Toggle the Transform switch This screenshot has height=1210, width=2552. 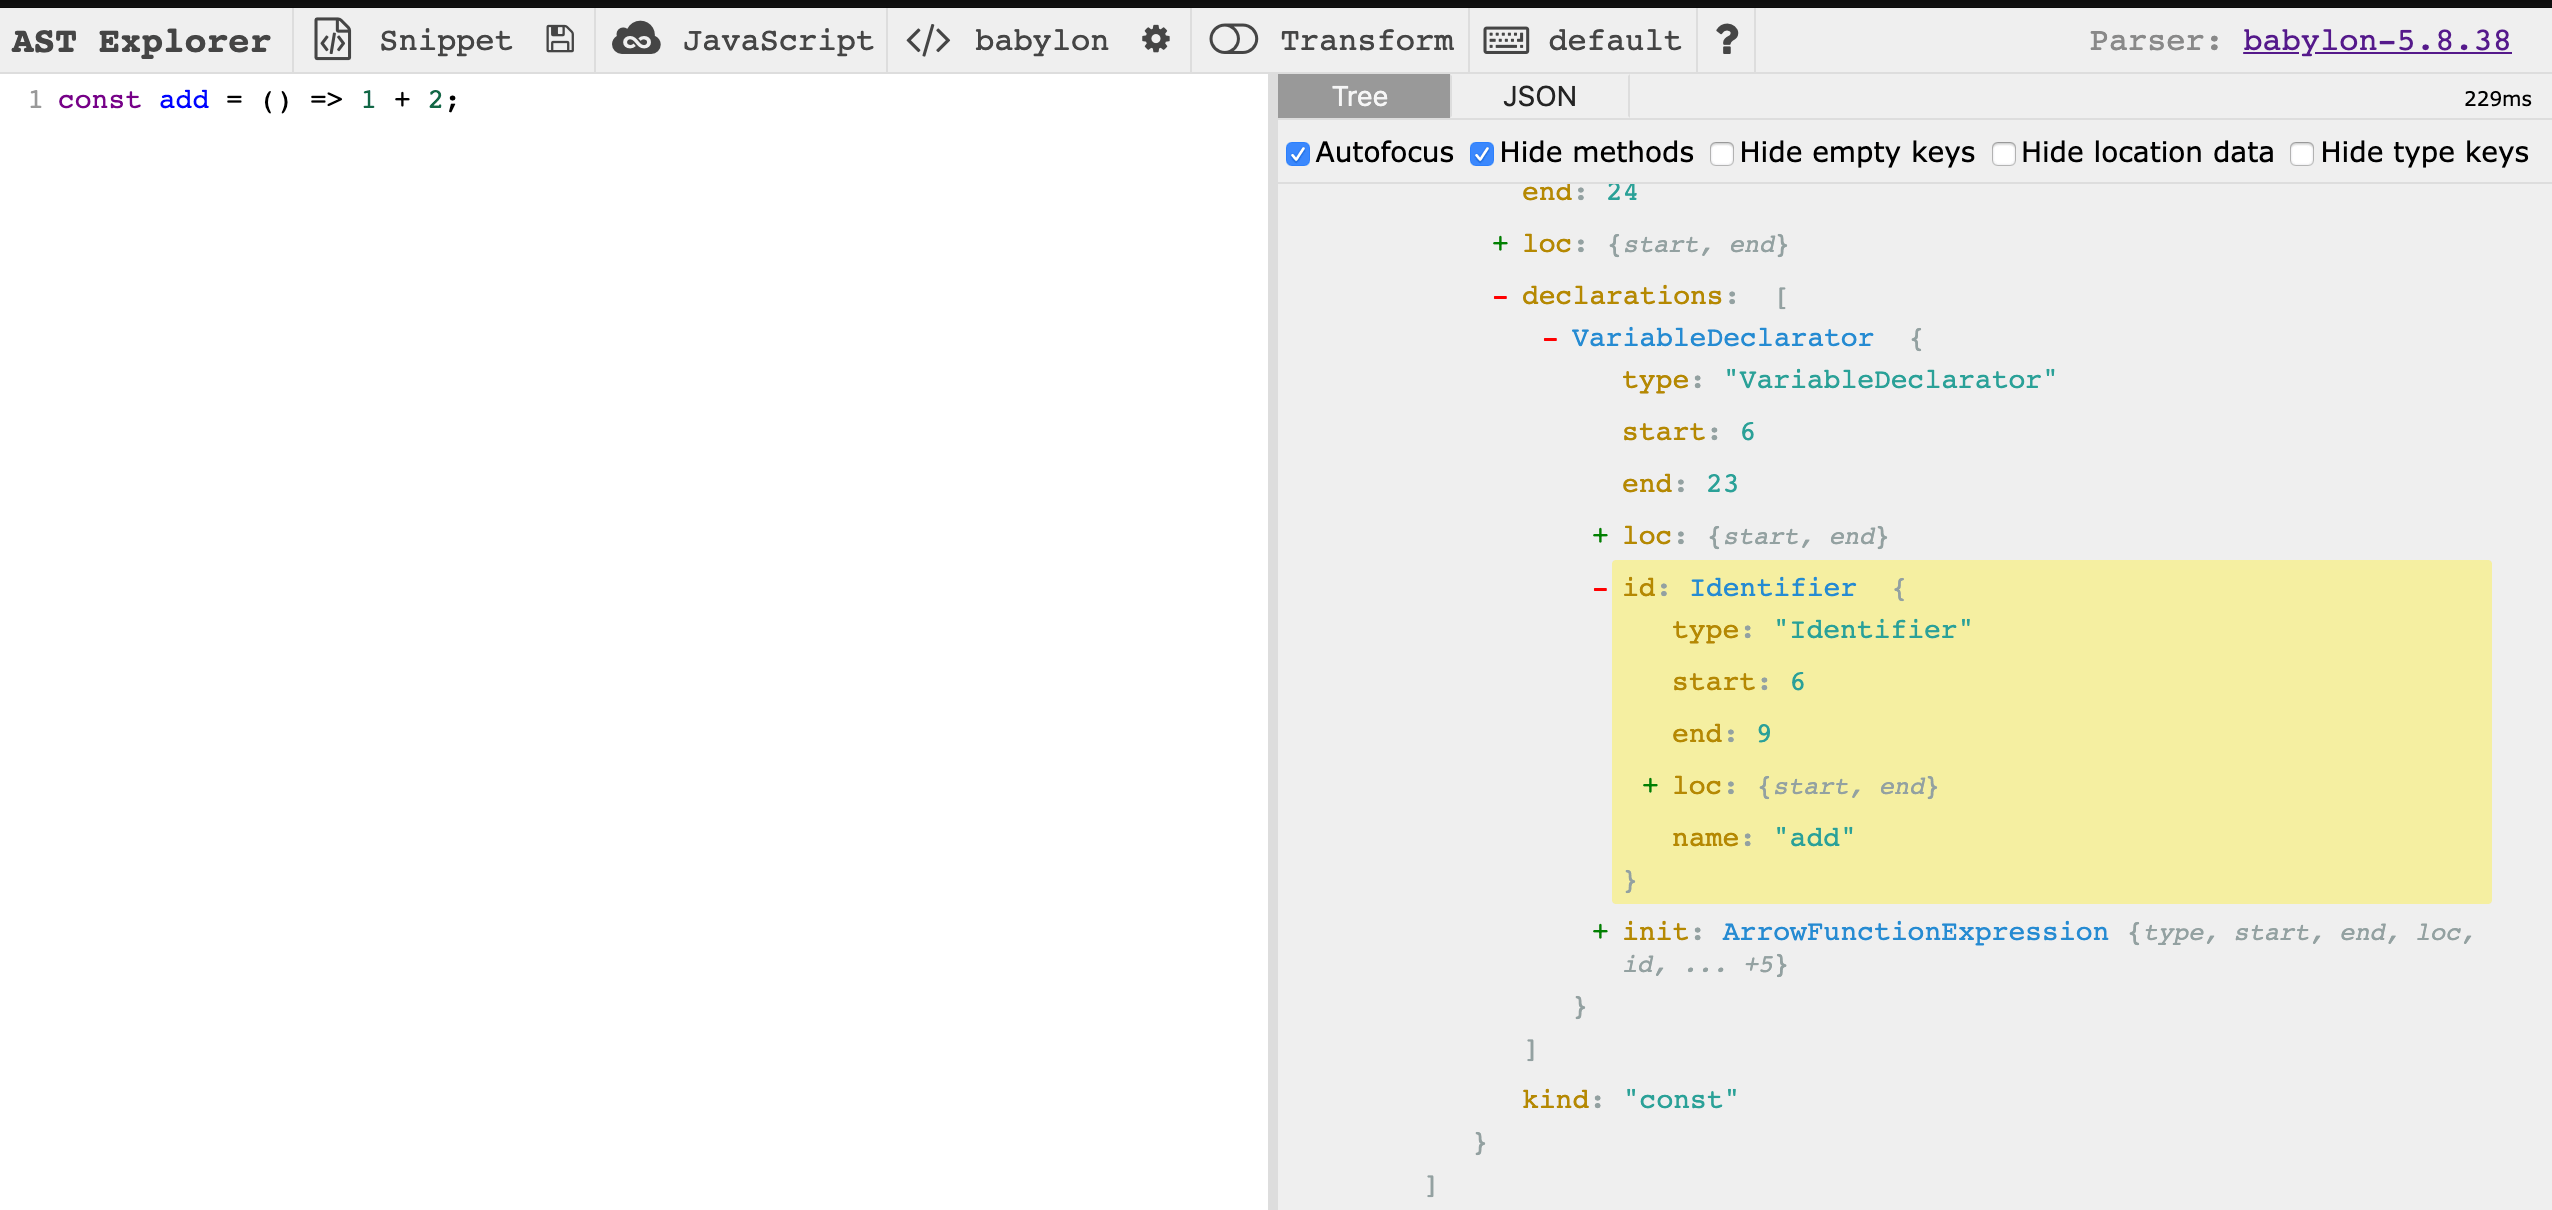(1233, 40)
